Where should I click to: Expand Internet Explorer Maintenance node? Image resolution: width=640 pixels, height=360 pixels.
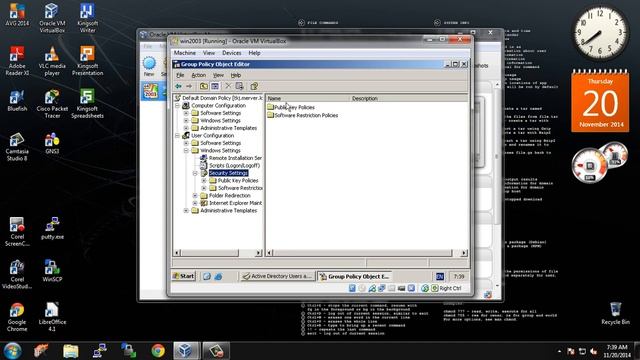pos(195,203)
